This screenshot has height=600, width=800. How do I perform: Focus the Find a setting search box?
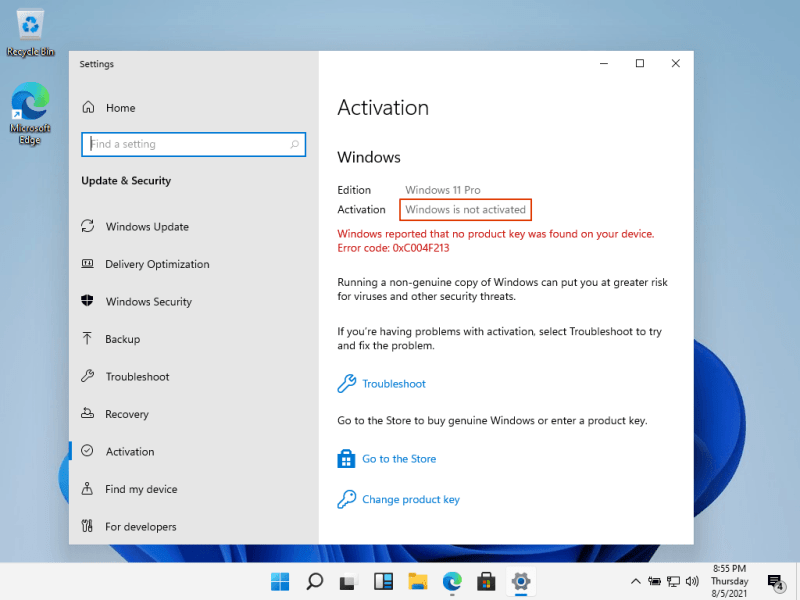pos(193,144)
